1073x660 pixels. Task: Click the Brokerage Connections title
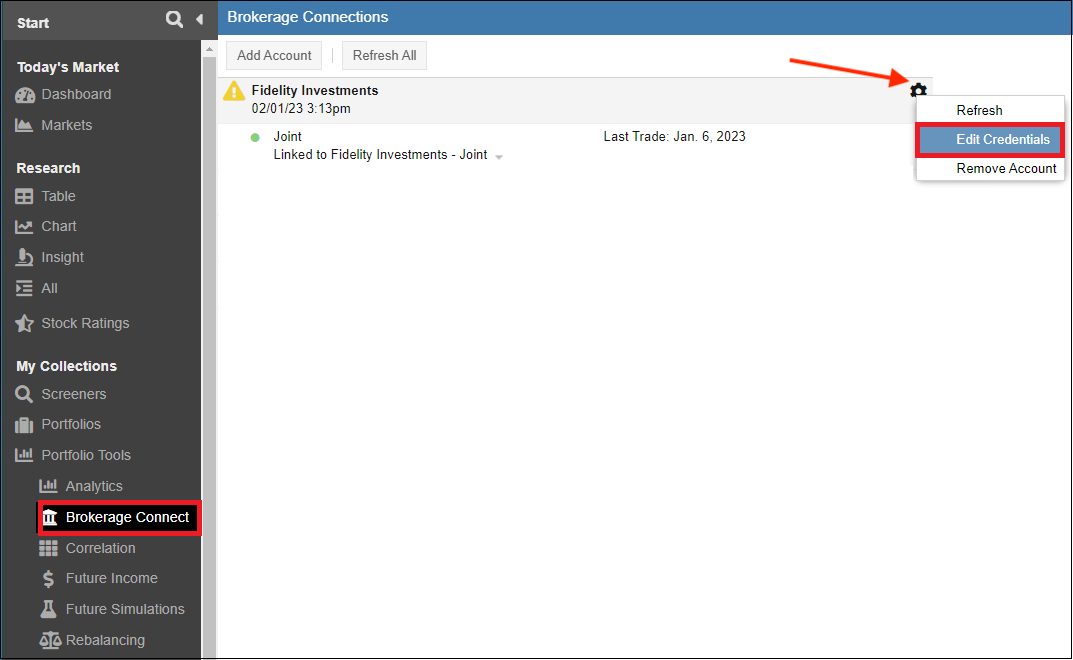click(x=307, y=17)
